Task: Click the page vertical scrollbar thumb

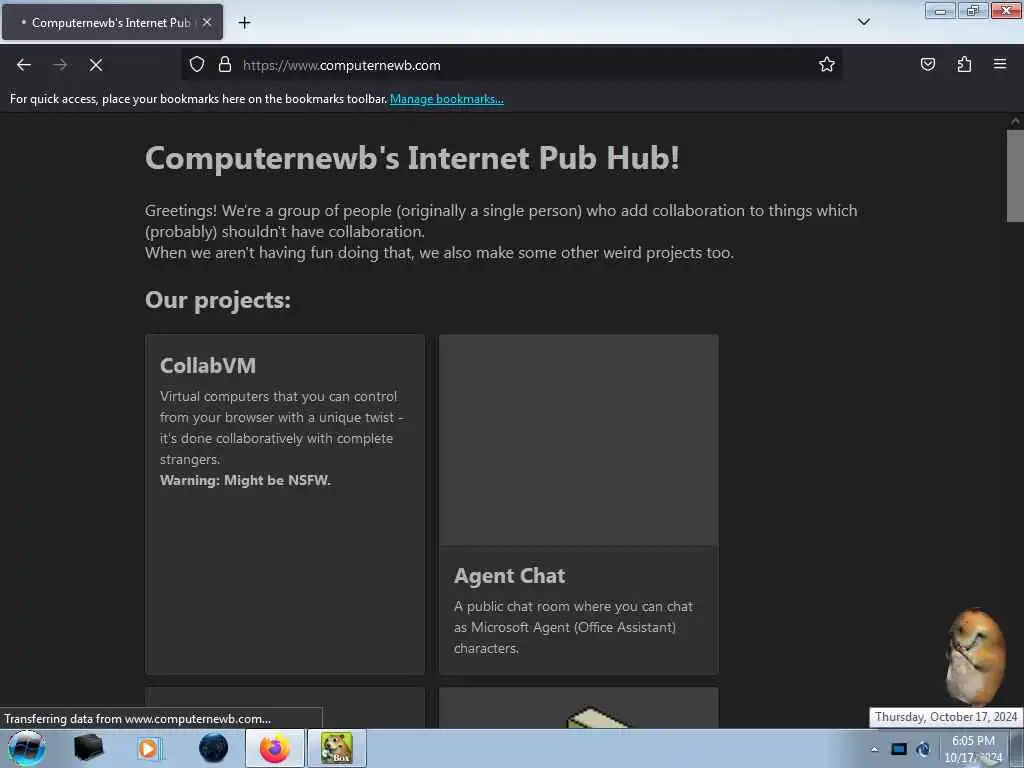Action: tap(1015, 176)
